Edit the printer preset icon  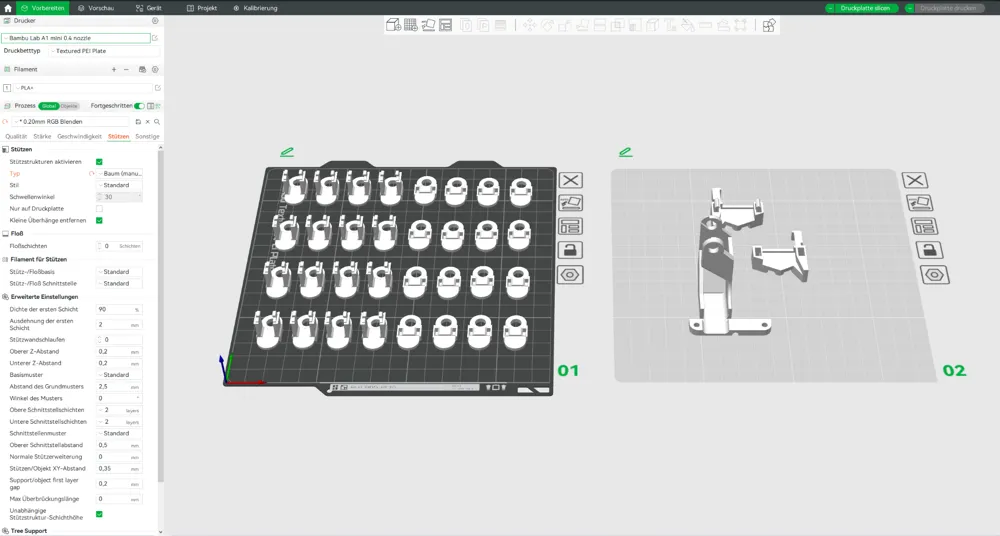point(155,38)
